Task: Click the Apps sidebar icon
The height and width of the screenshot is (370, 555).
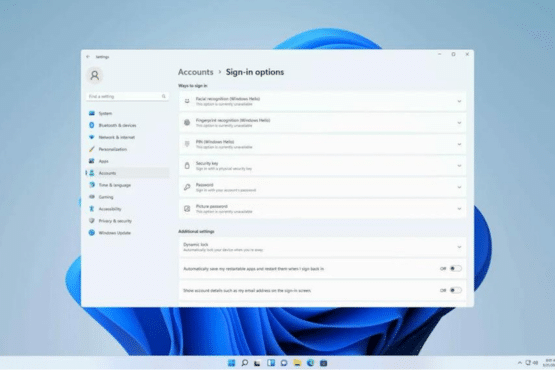Action: pos(92,161)
